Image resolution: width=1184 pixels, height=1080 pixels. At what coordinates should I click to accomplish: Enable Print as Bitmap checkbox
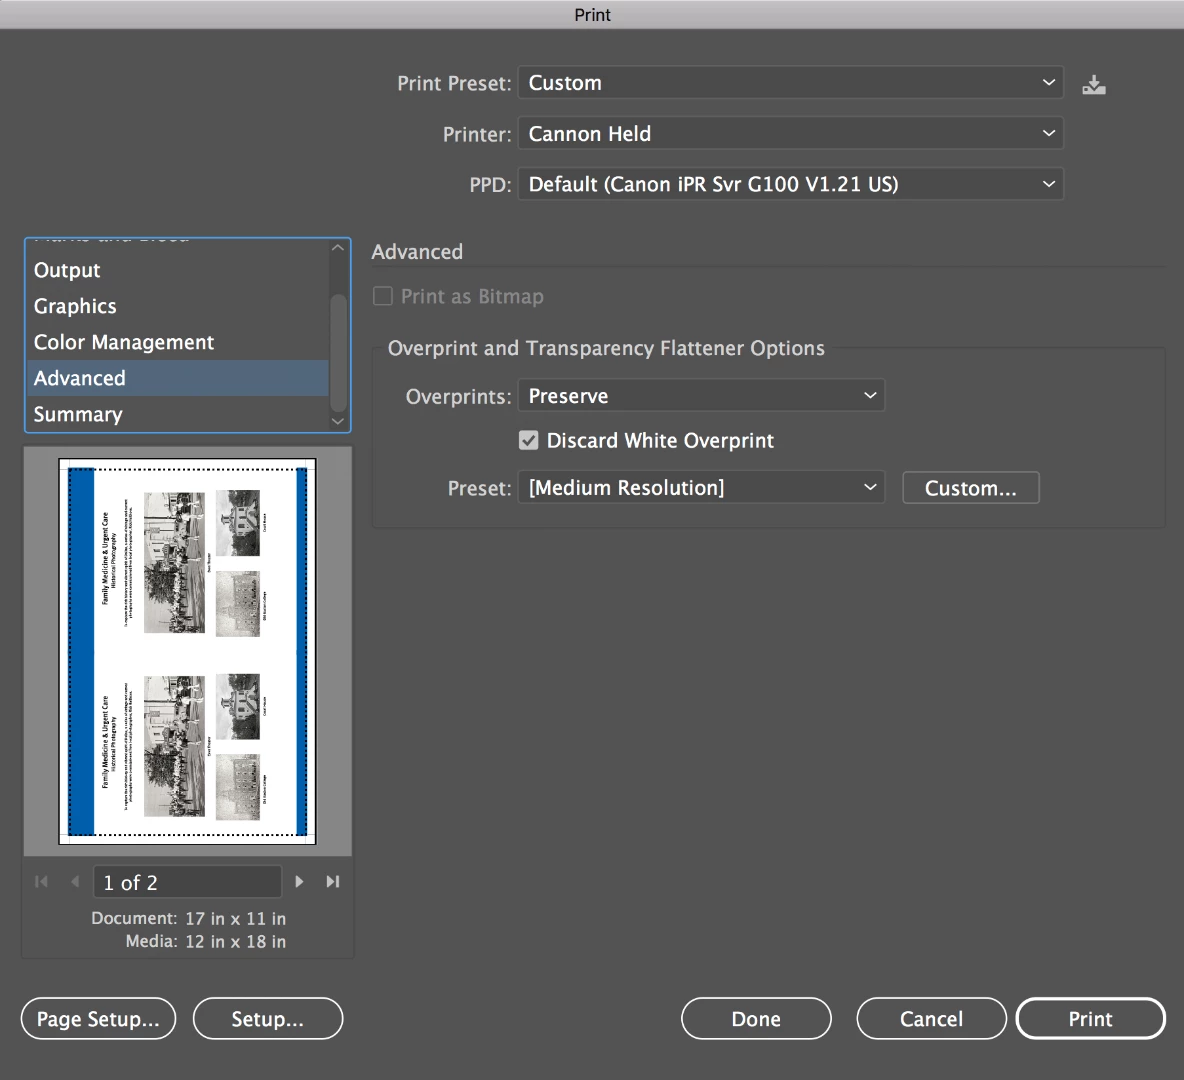(x=383, y=295)
